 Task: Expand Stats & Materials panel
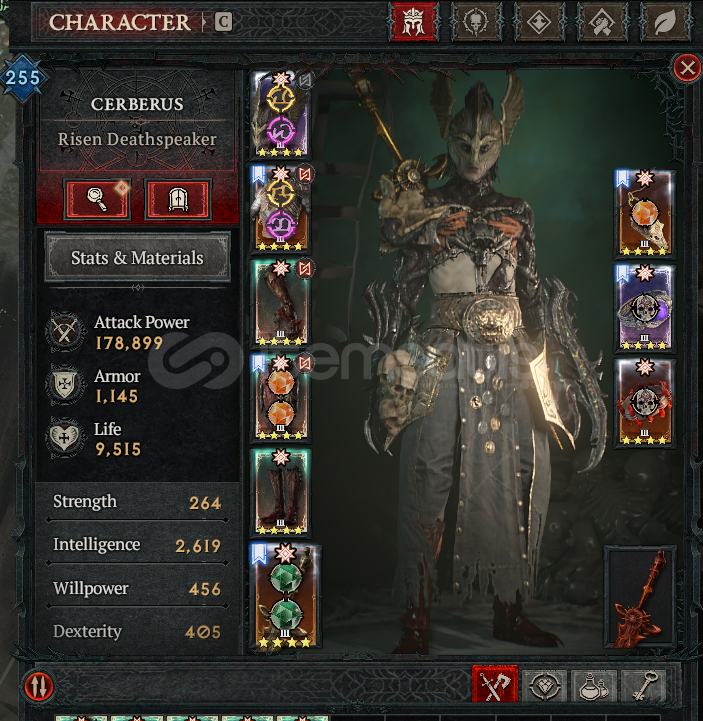click(137, 258)
